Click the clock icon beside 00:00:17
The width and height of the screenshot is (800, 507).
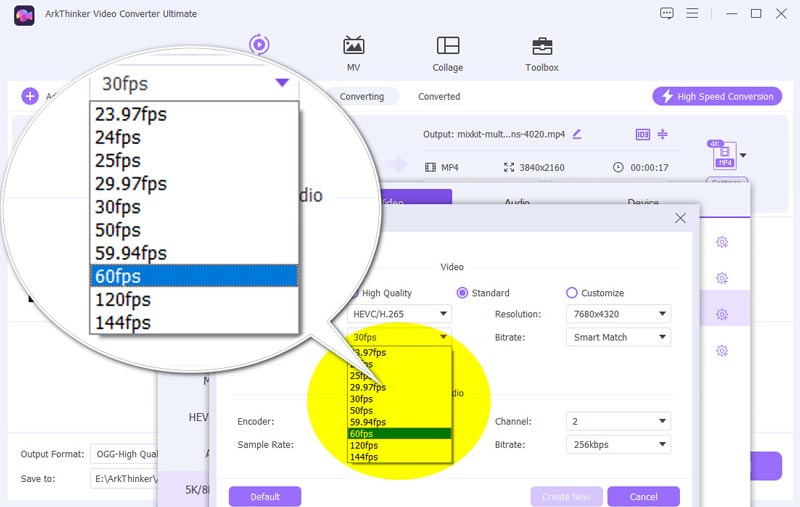pyautogui.click(x=618, y=167)
